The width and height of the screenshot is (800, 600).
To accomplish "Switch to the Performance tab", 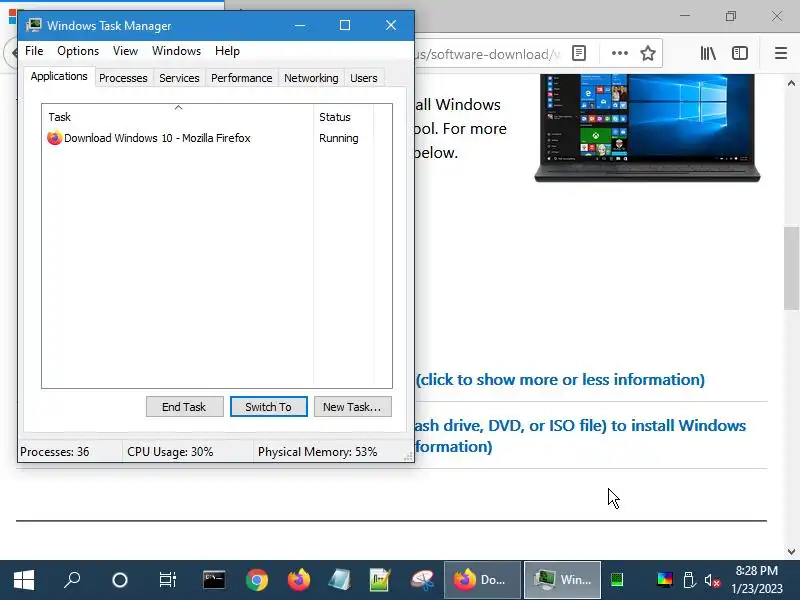I will [241, 78].
